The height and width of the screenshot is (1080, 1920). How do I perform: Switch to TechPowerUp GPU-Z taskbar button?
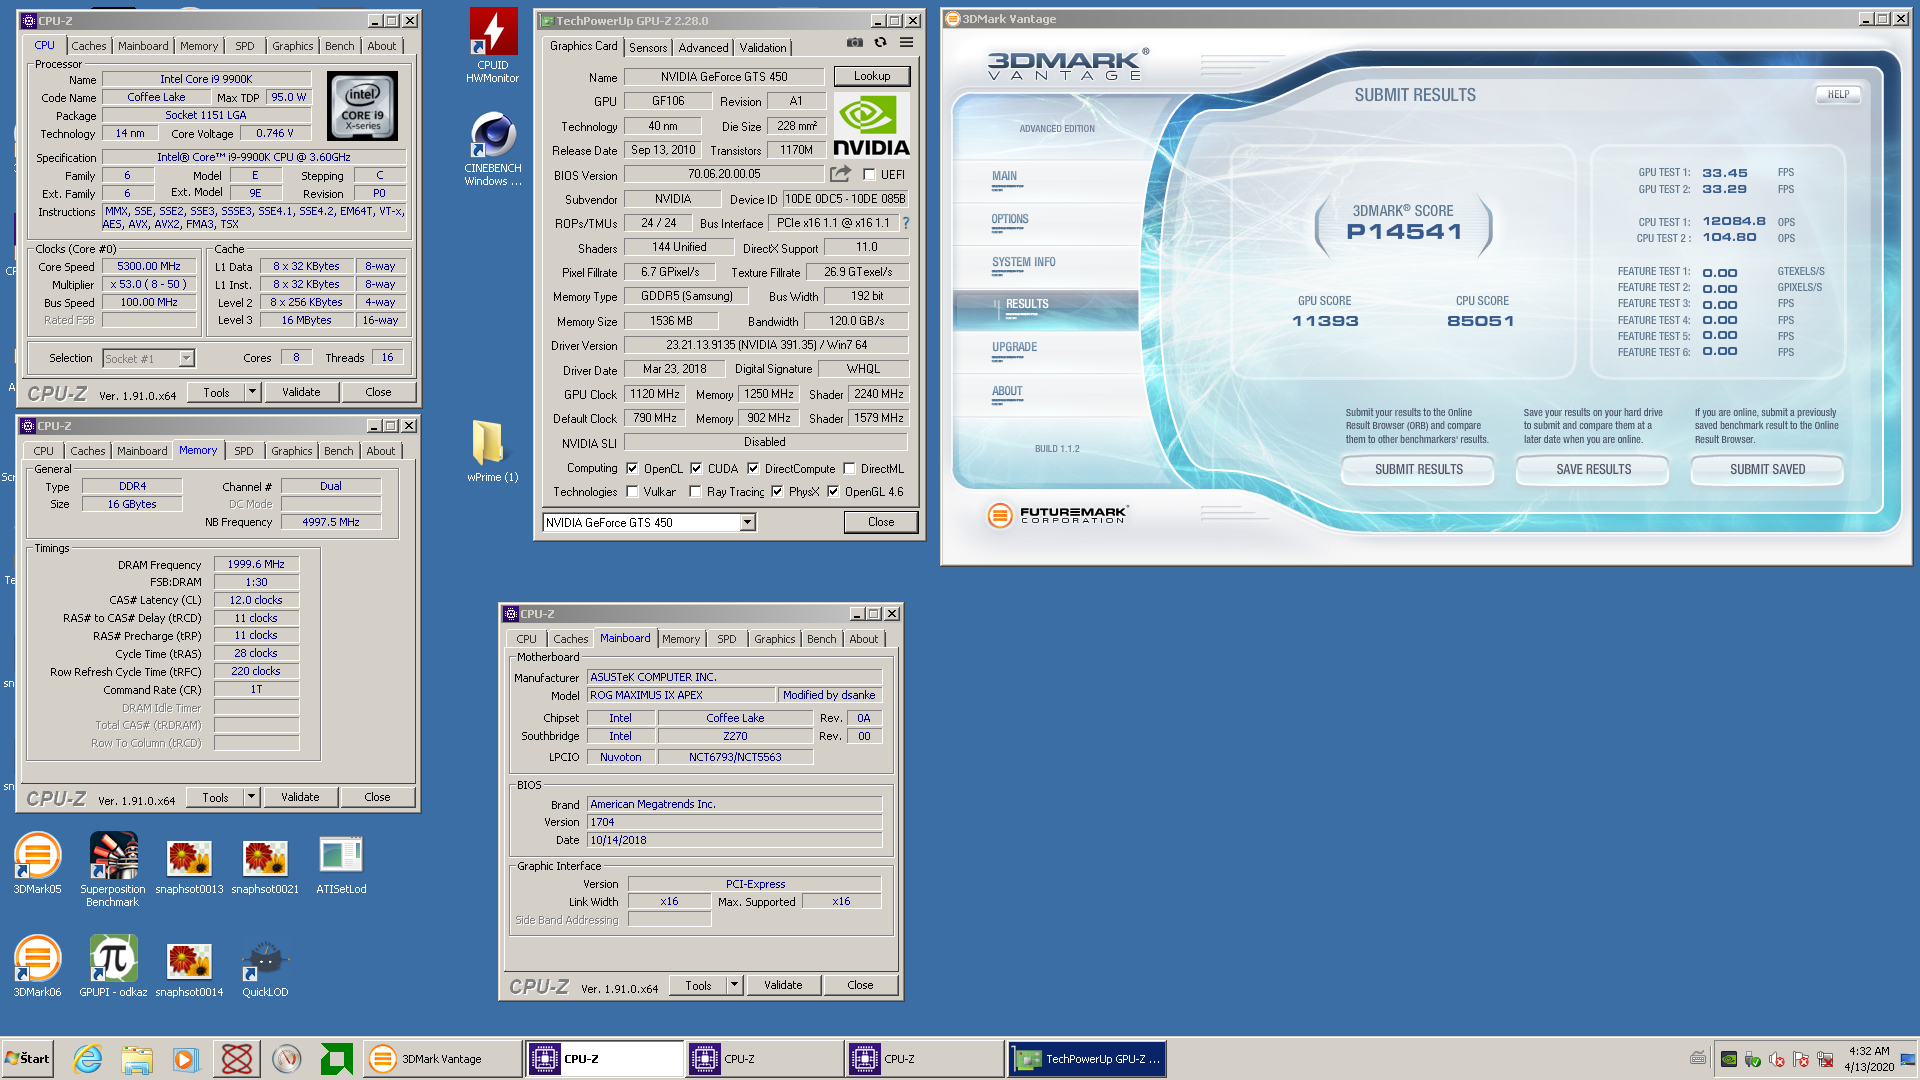tap(1087, 1058)
